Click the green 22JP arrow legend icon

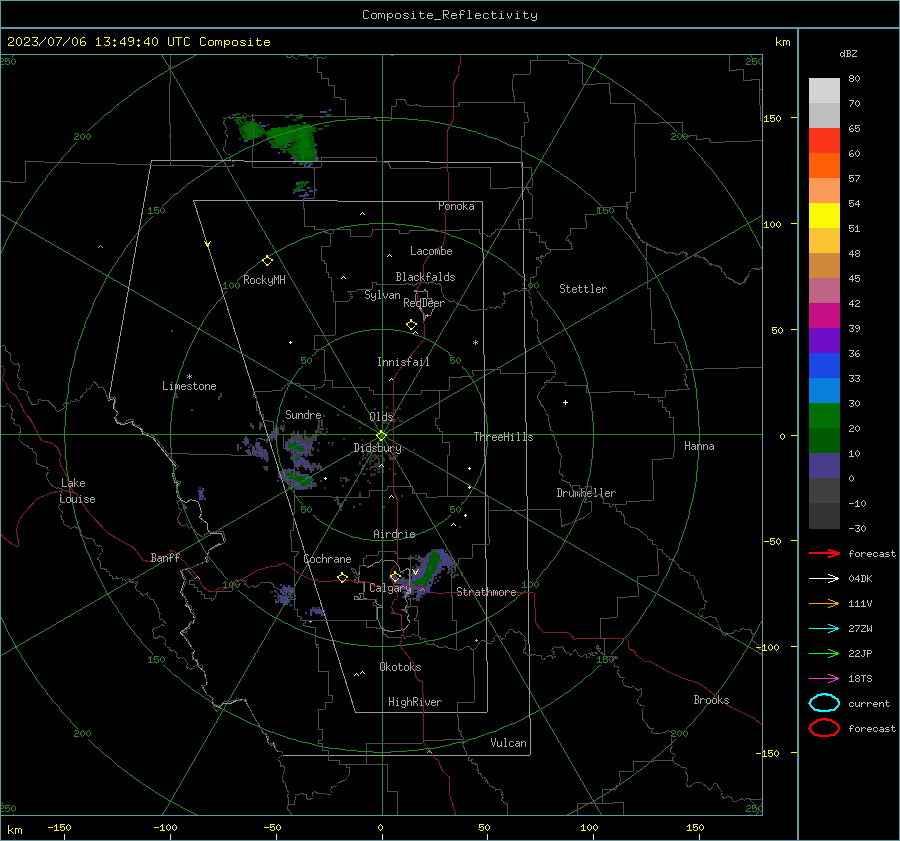pyautogui.click(x=824, y=653)
